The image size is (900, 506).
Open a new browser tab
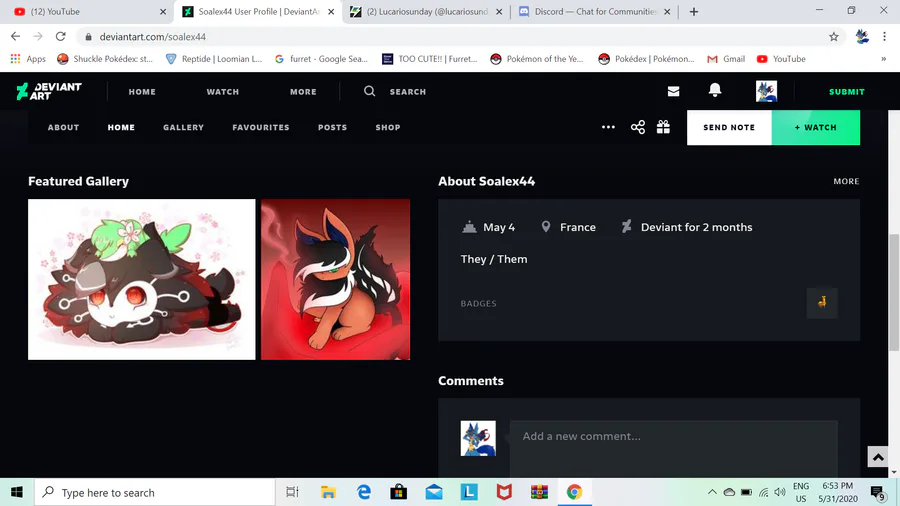(694, 11)
